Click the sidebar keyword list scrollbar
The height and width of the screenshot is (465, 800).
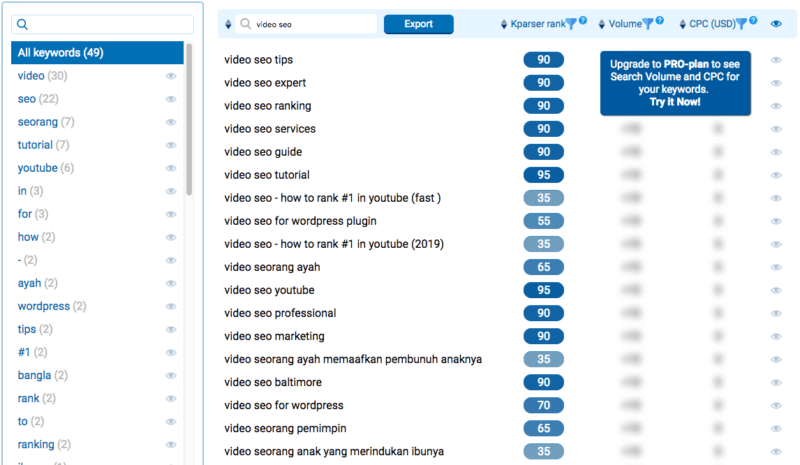click(x=189, y=120)
